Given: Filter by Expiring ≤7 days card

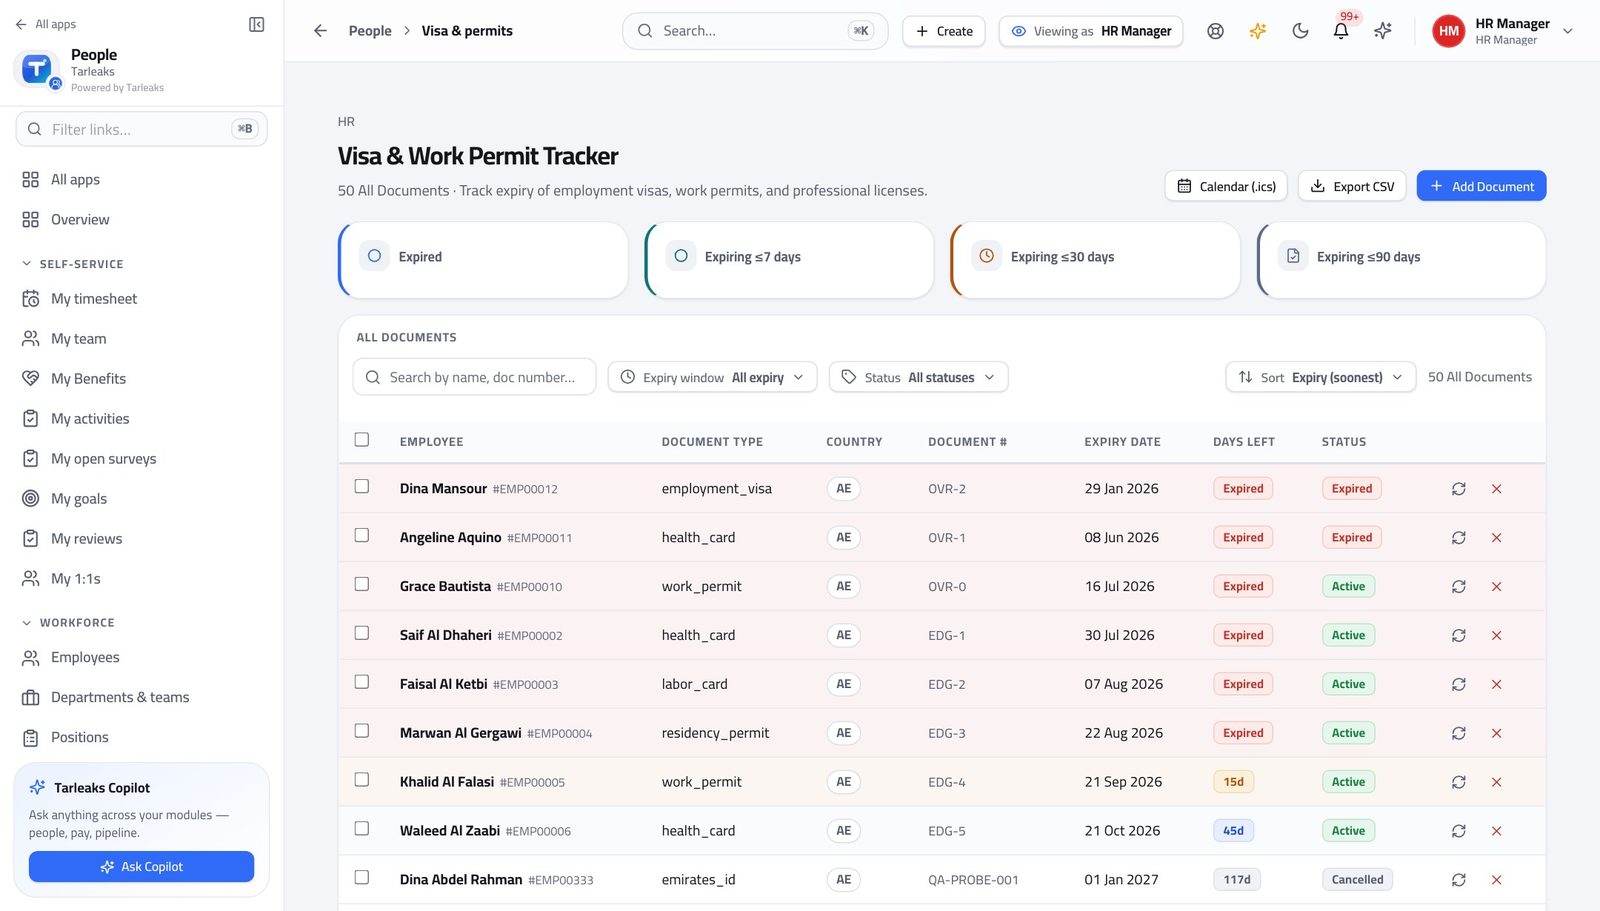Looking at the screenshot, I should pyautogui.click(x=789, y=260).
